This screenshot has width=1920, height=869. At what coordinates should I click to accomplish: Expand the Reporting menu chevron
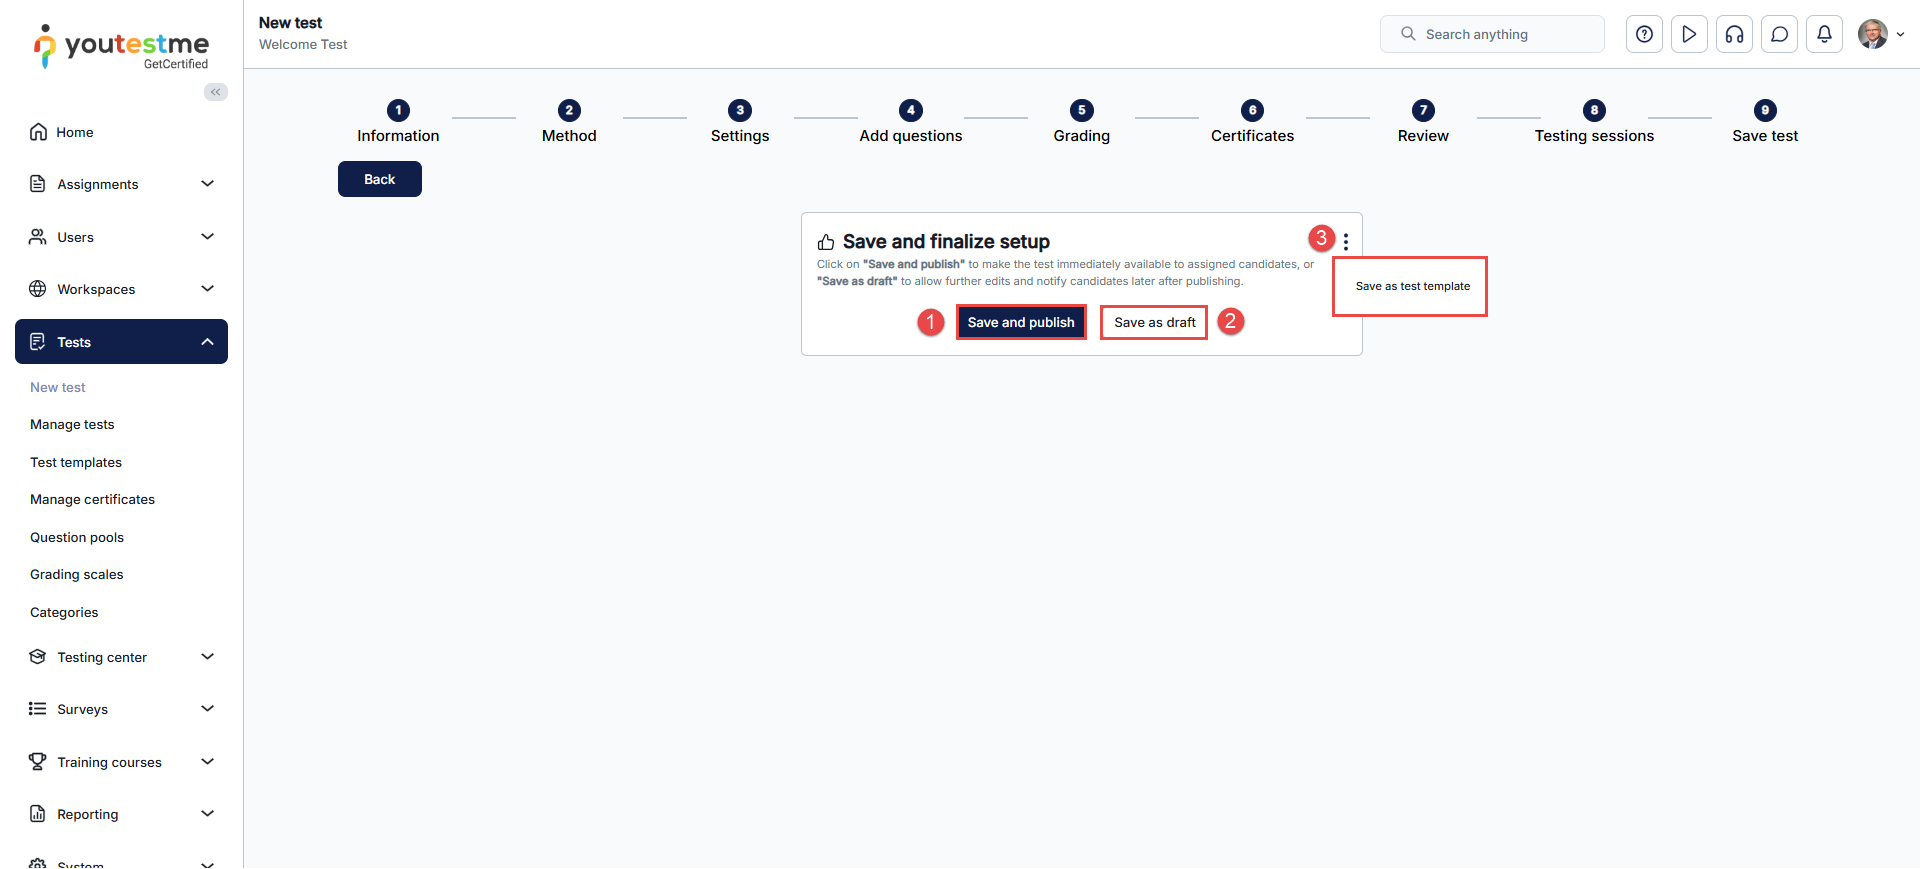(x=208, y=814)
